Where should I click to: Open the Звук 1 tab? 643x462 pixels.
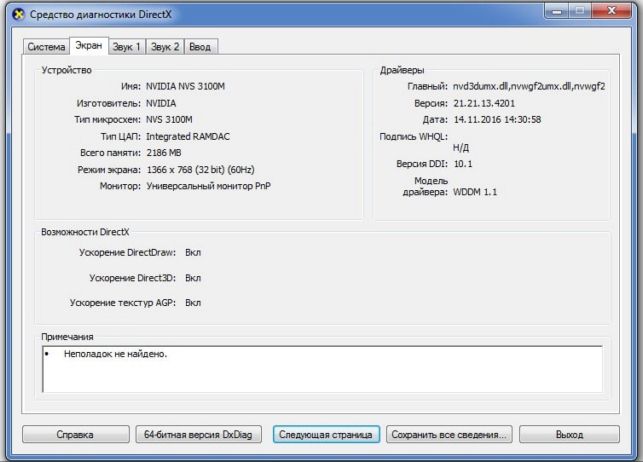click(x=127, y=47)
